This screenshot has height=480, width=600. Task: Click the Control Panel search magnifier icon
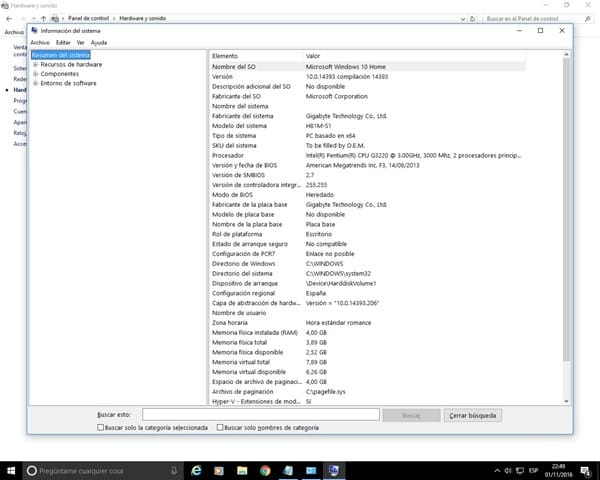(x=587, y=18)
